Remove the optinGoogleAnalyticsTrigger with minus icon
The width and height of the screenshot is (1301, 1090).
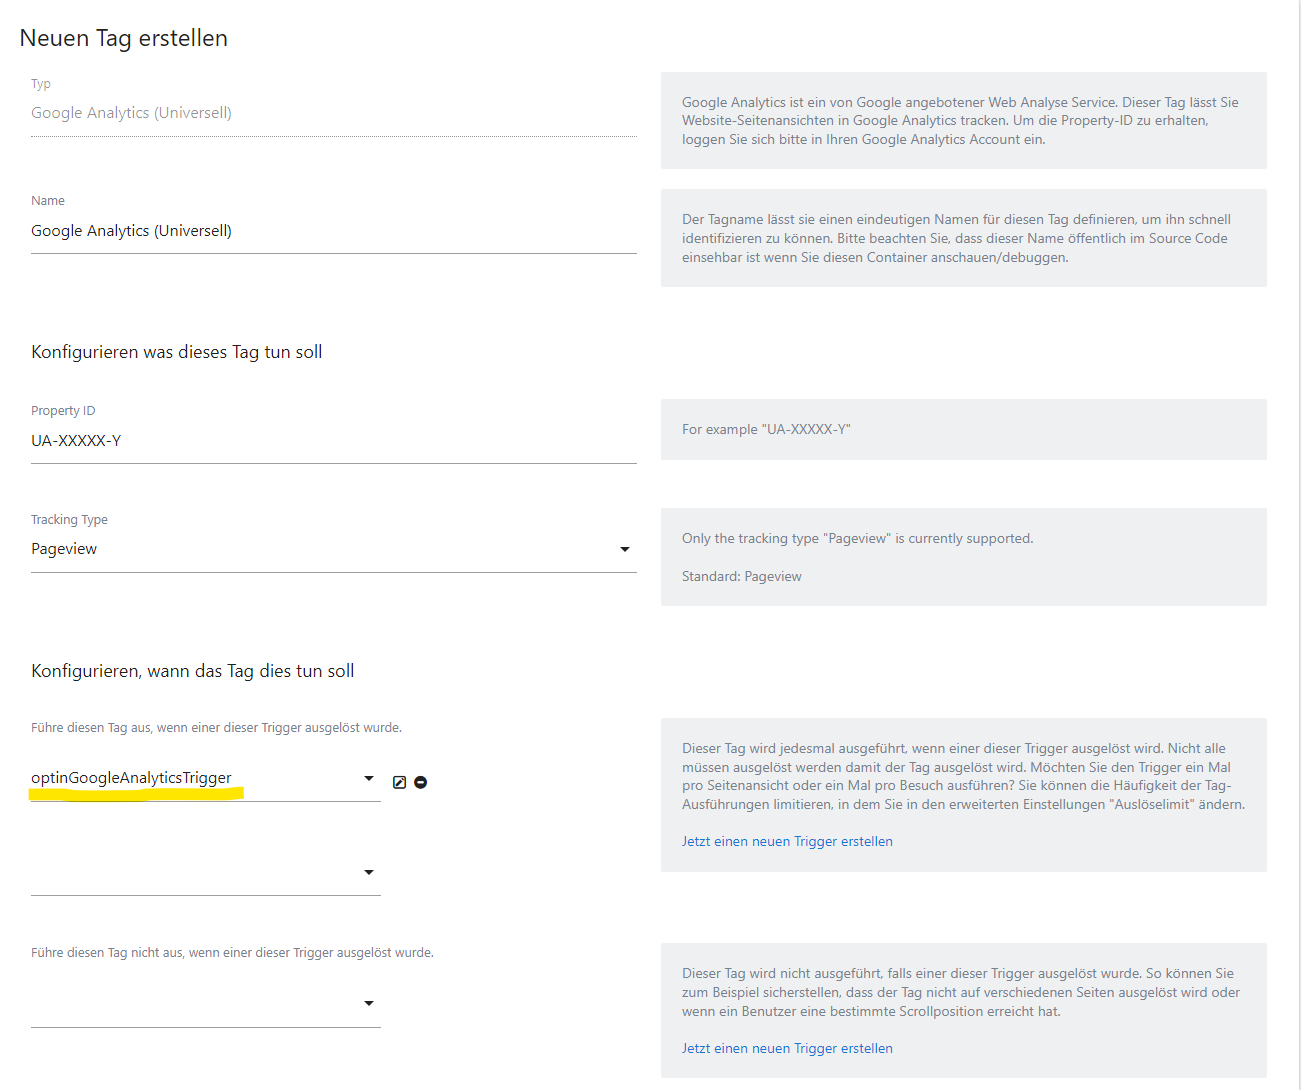[421, 782]
